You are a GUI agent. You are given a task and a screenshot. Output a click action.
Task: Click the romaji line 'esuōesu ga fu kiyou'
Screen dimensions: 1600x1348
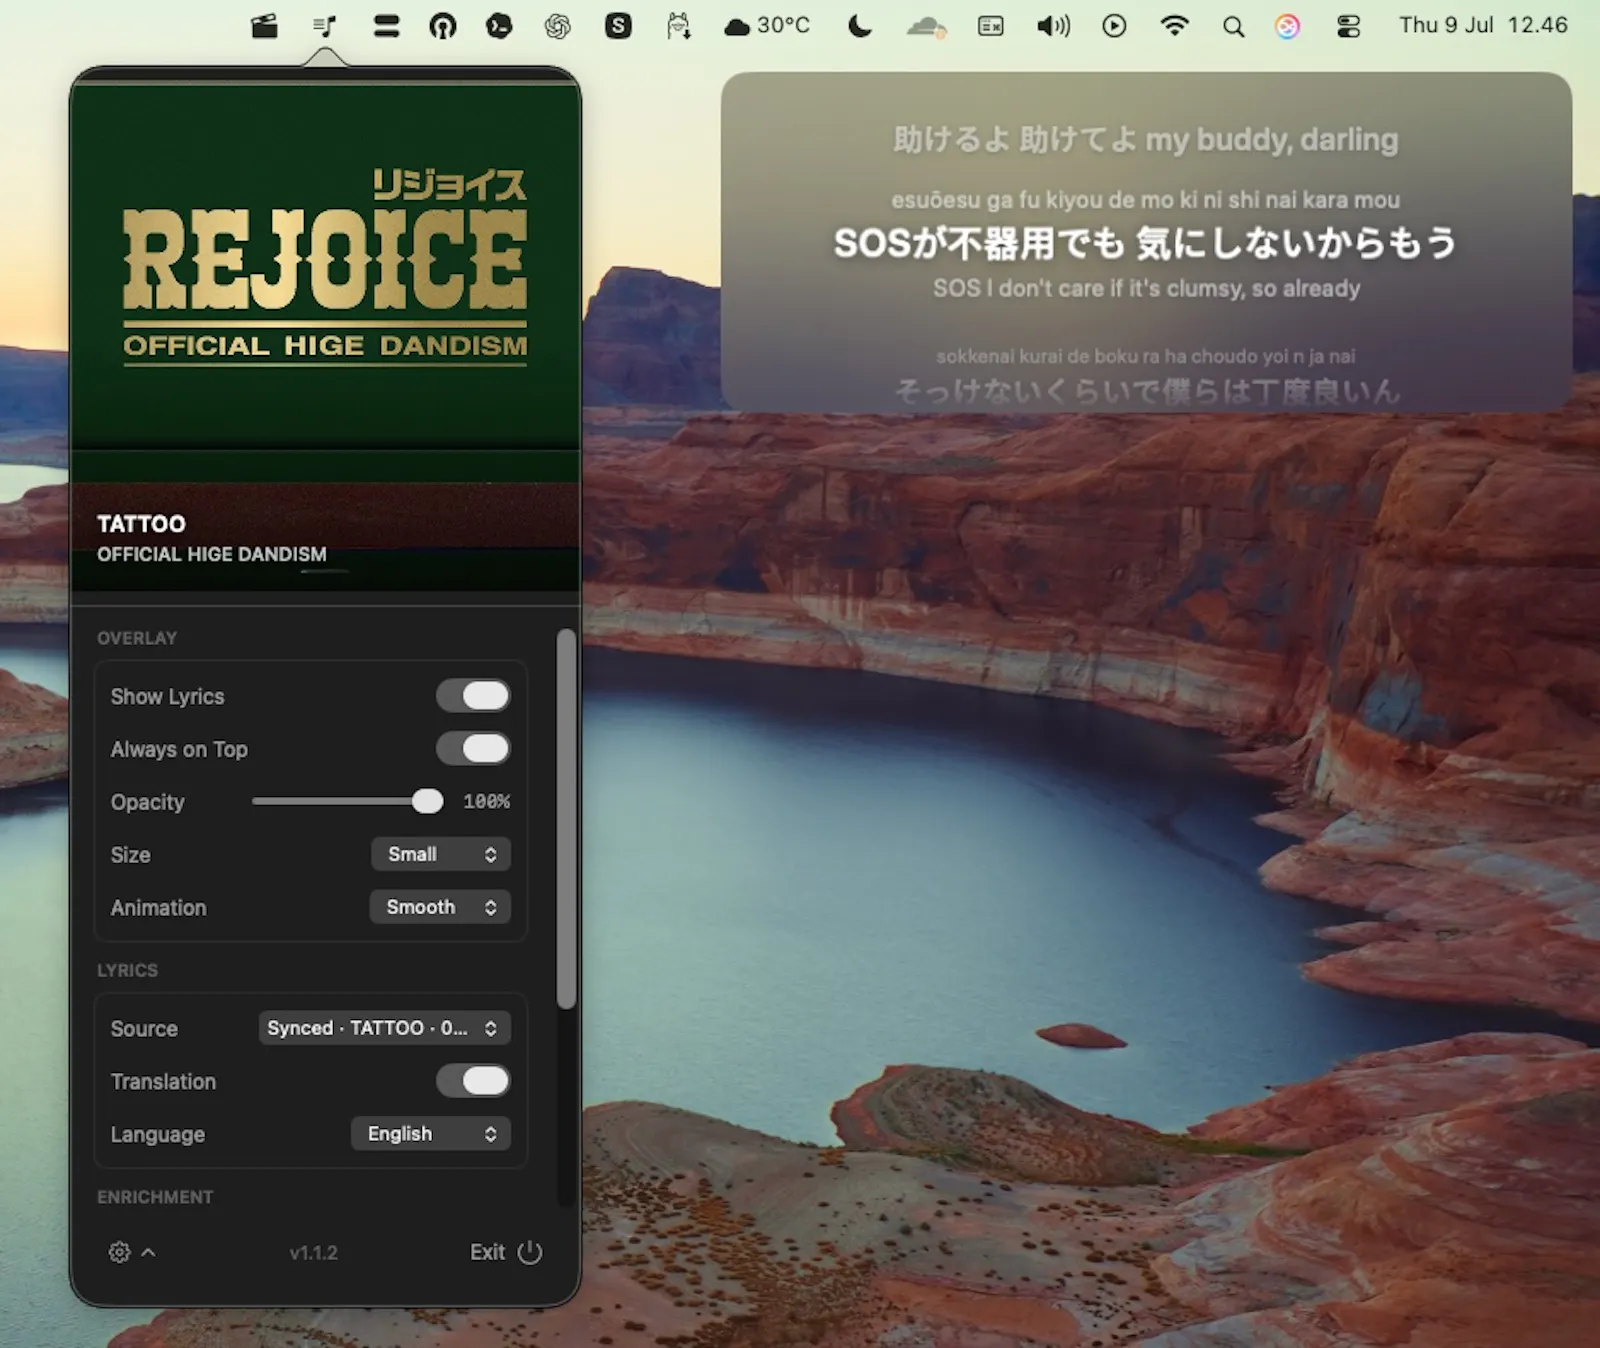[x=1145, y=200]
